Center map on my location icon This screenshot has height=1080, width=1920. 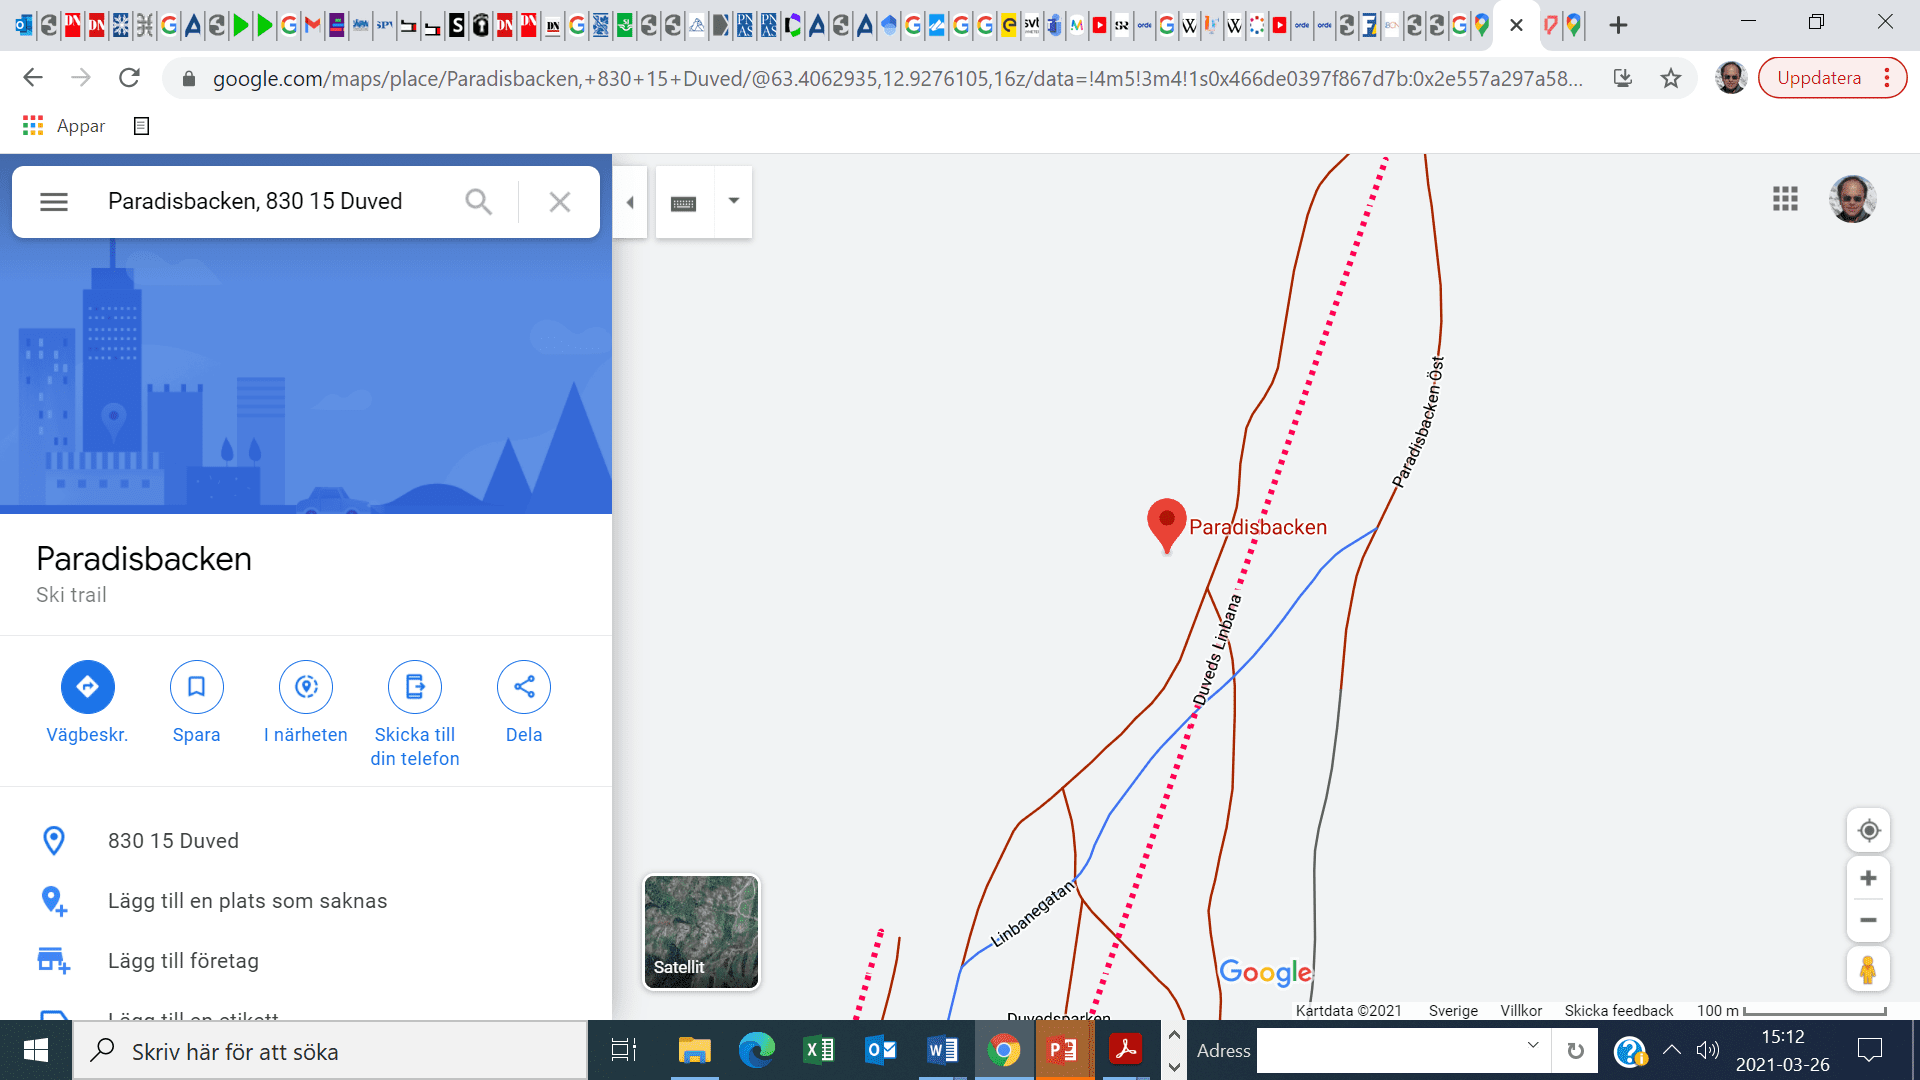(1868, 830)
